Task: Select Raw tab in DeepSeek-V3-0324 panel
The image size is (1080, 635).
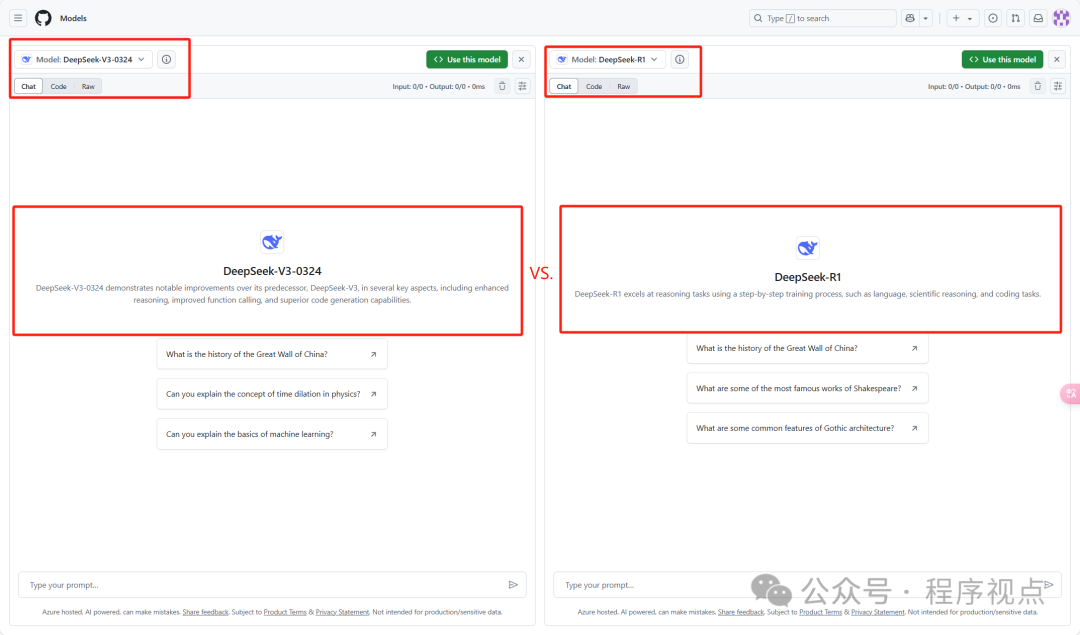Action: pos(88,86)
